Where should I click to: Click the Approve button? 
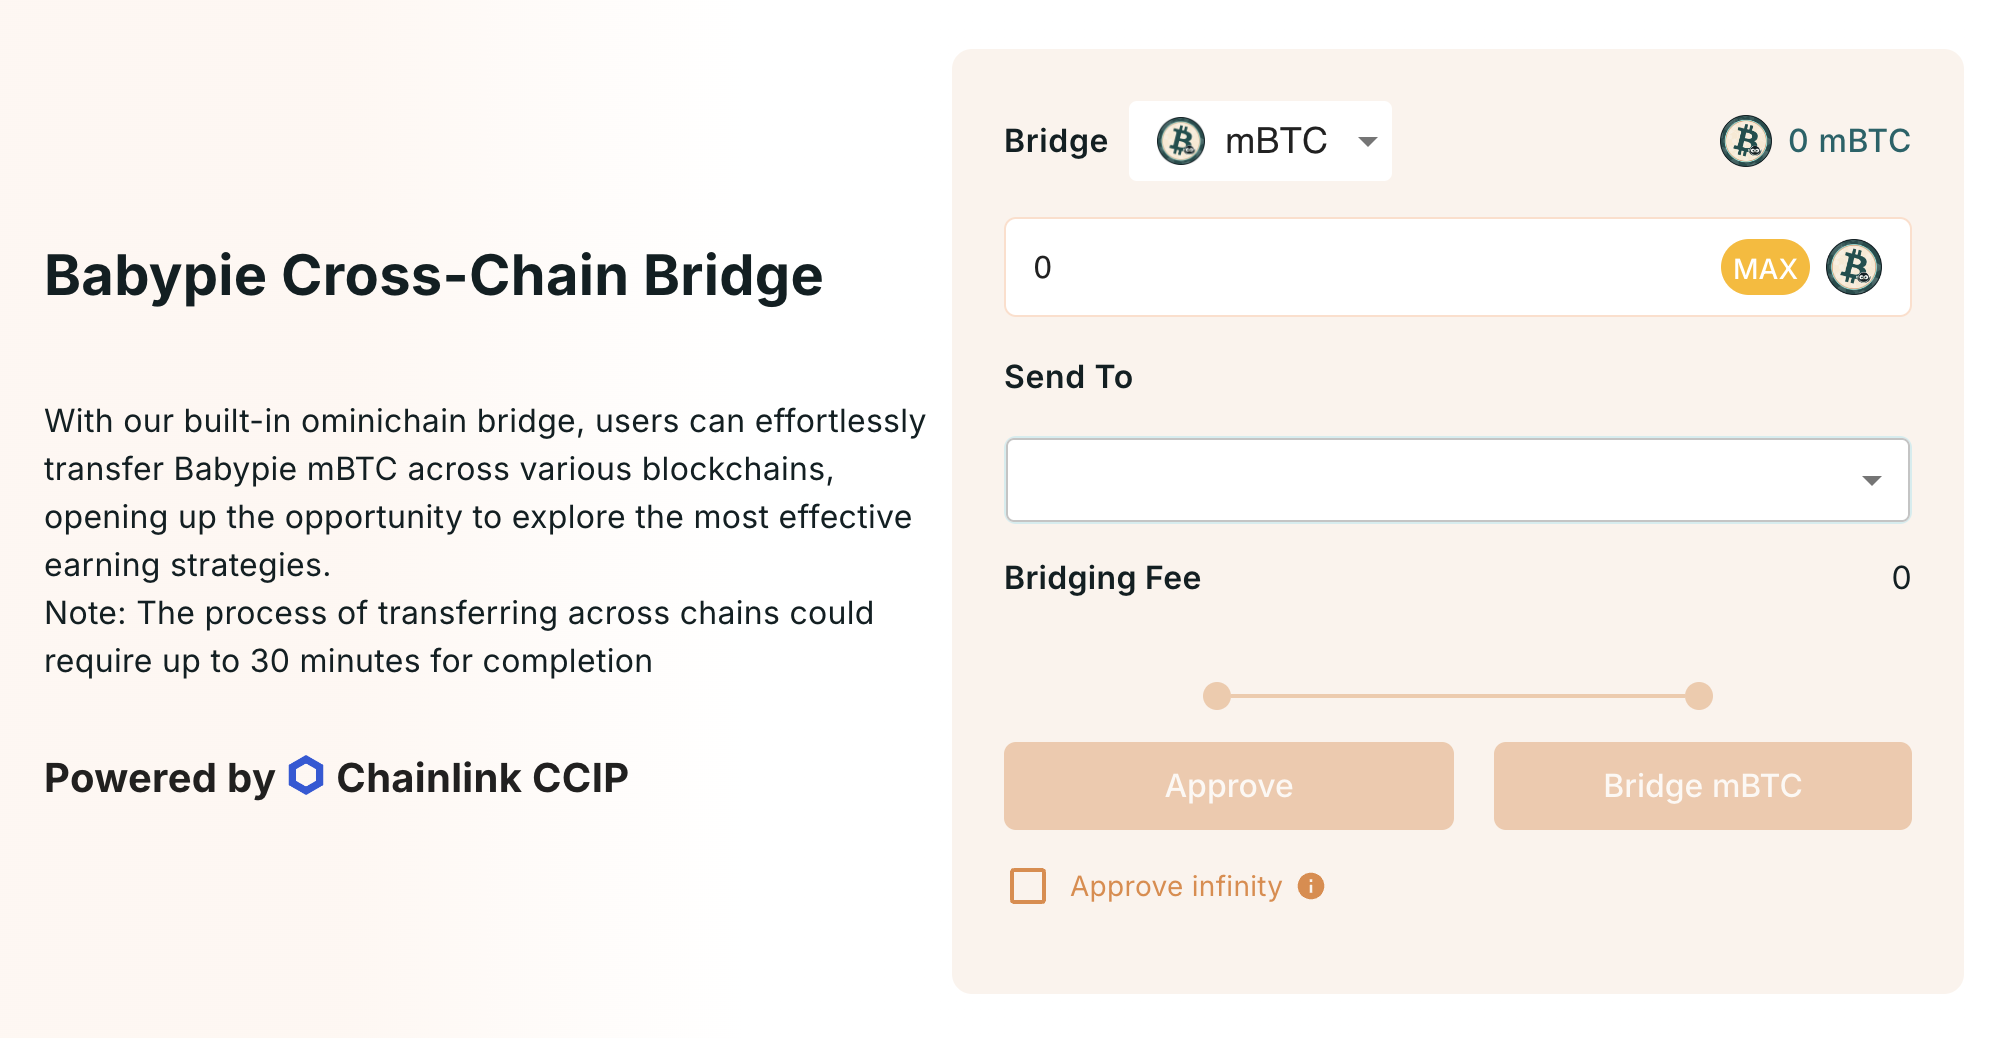[1228, 786]
